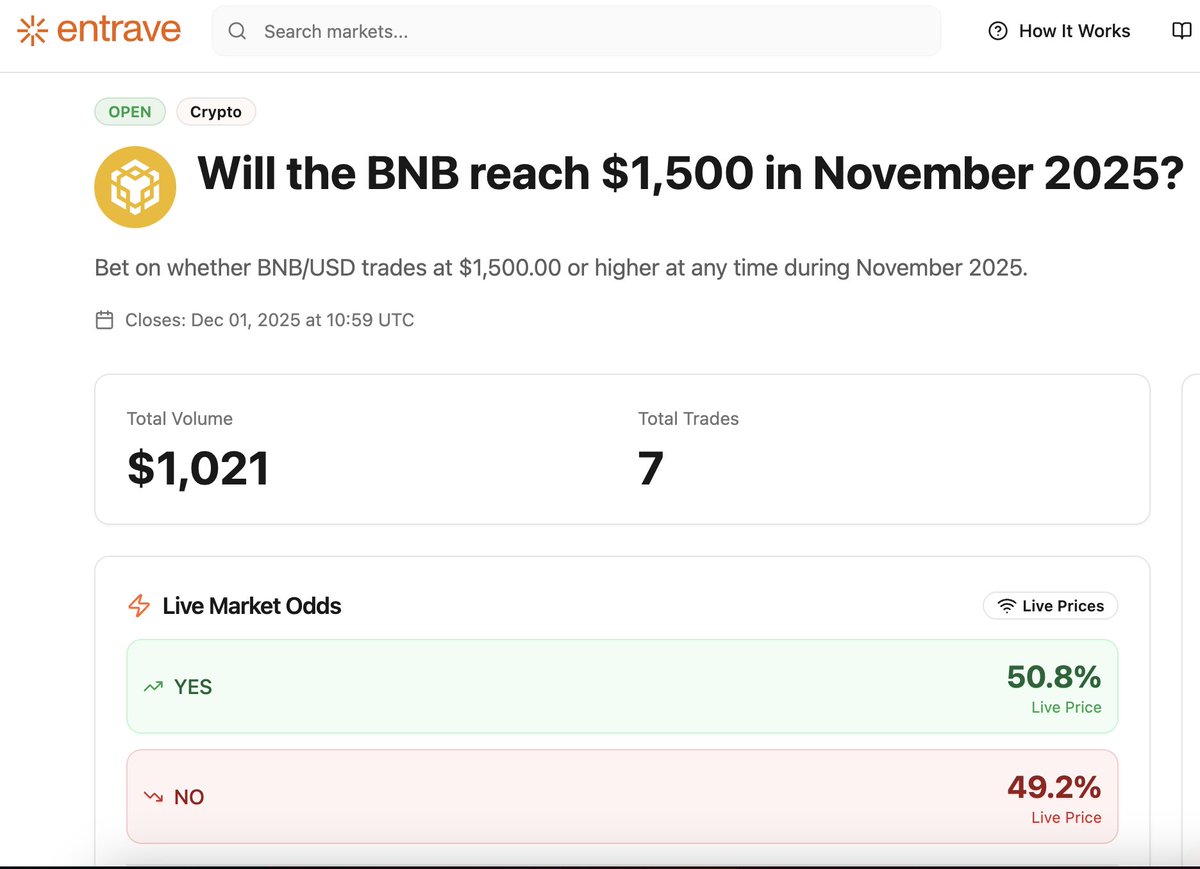Click the wifi icon in Live Prices badge
Viewport: 1200px width, 869px height.
(x=1006, y=606)
